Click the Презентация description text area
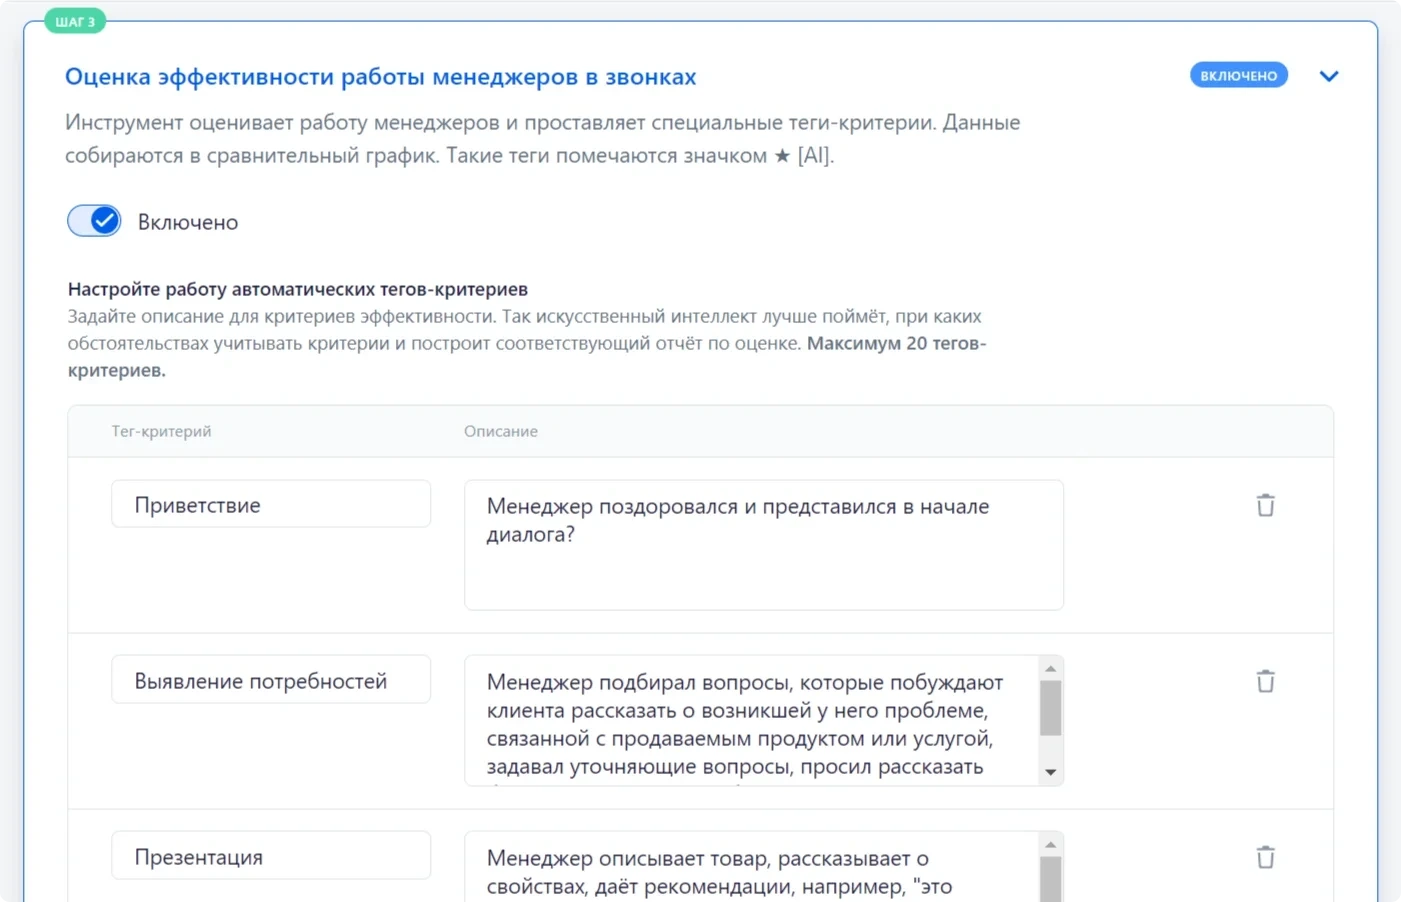The image size is (1401, 902). [751, 867]
